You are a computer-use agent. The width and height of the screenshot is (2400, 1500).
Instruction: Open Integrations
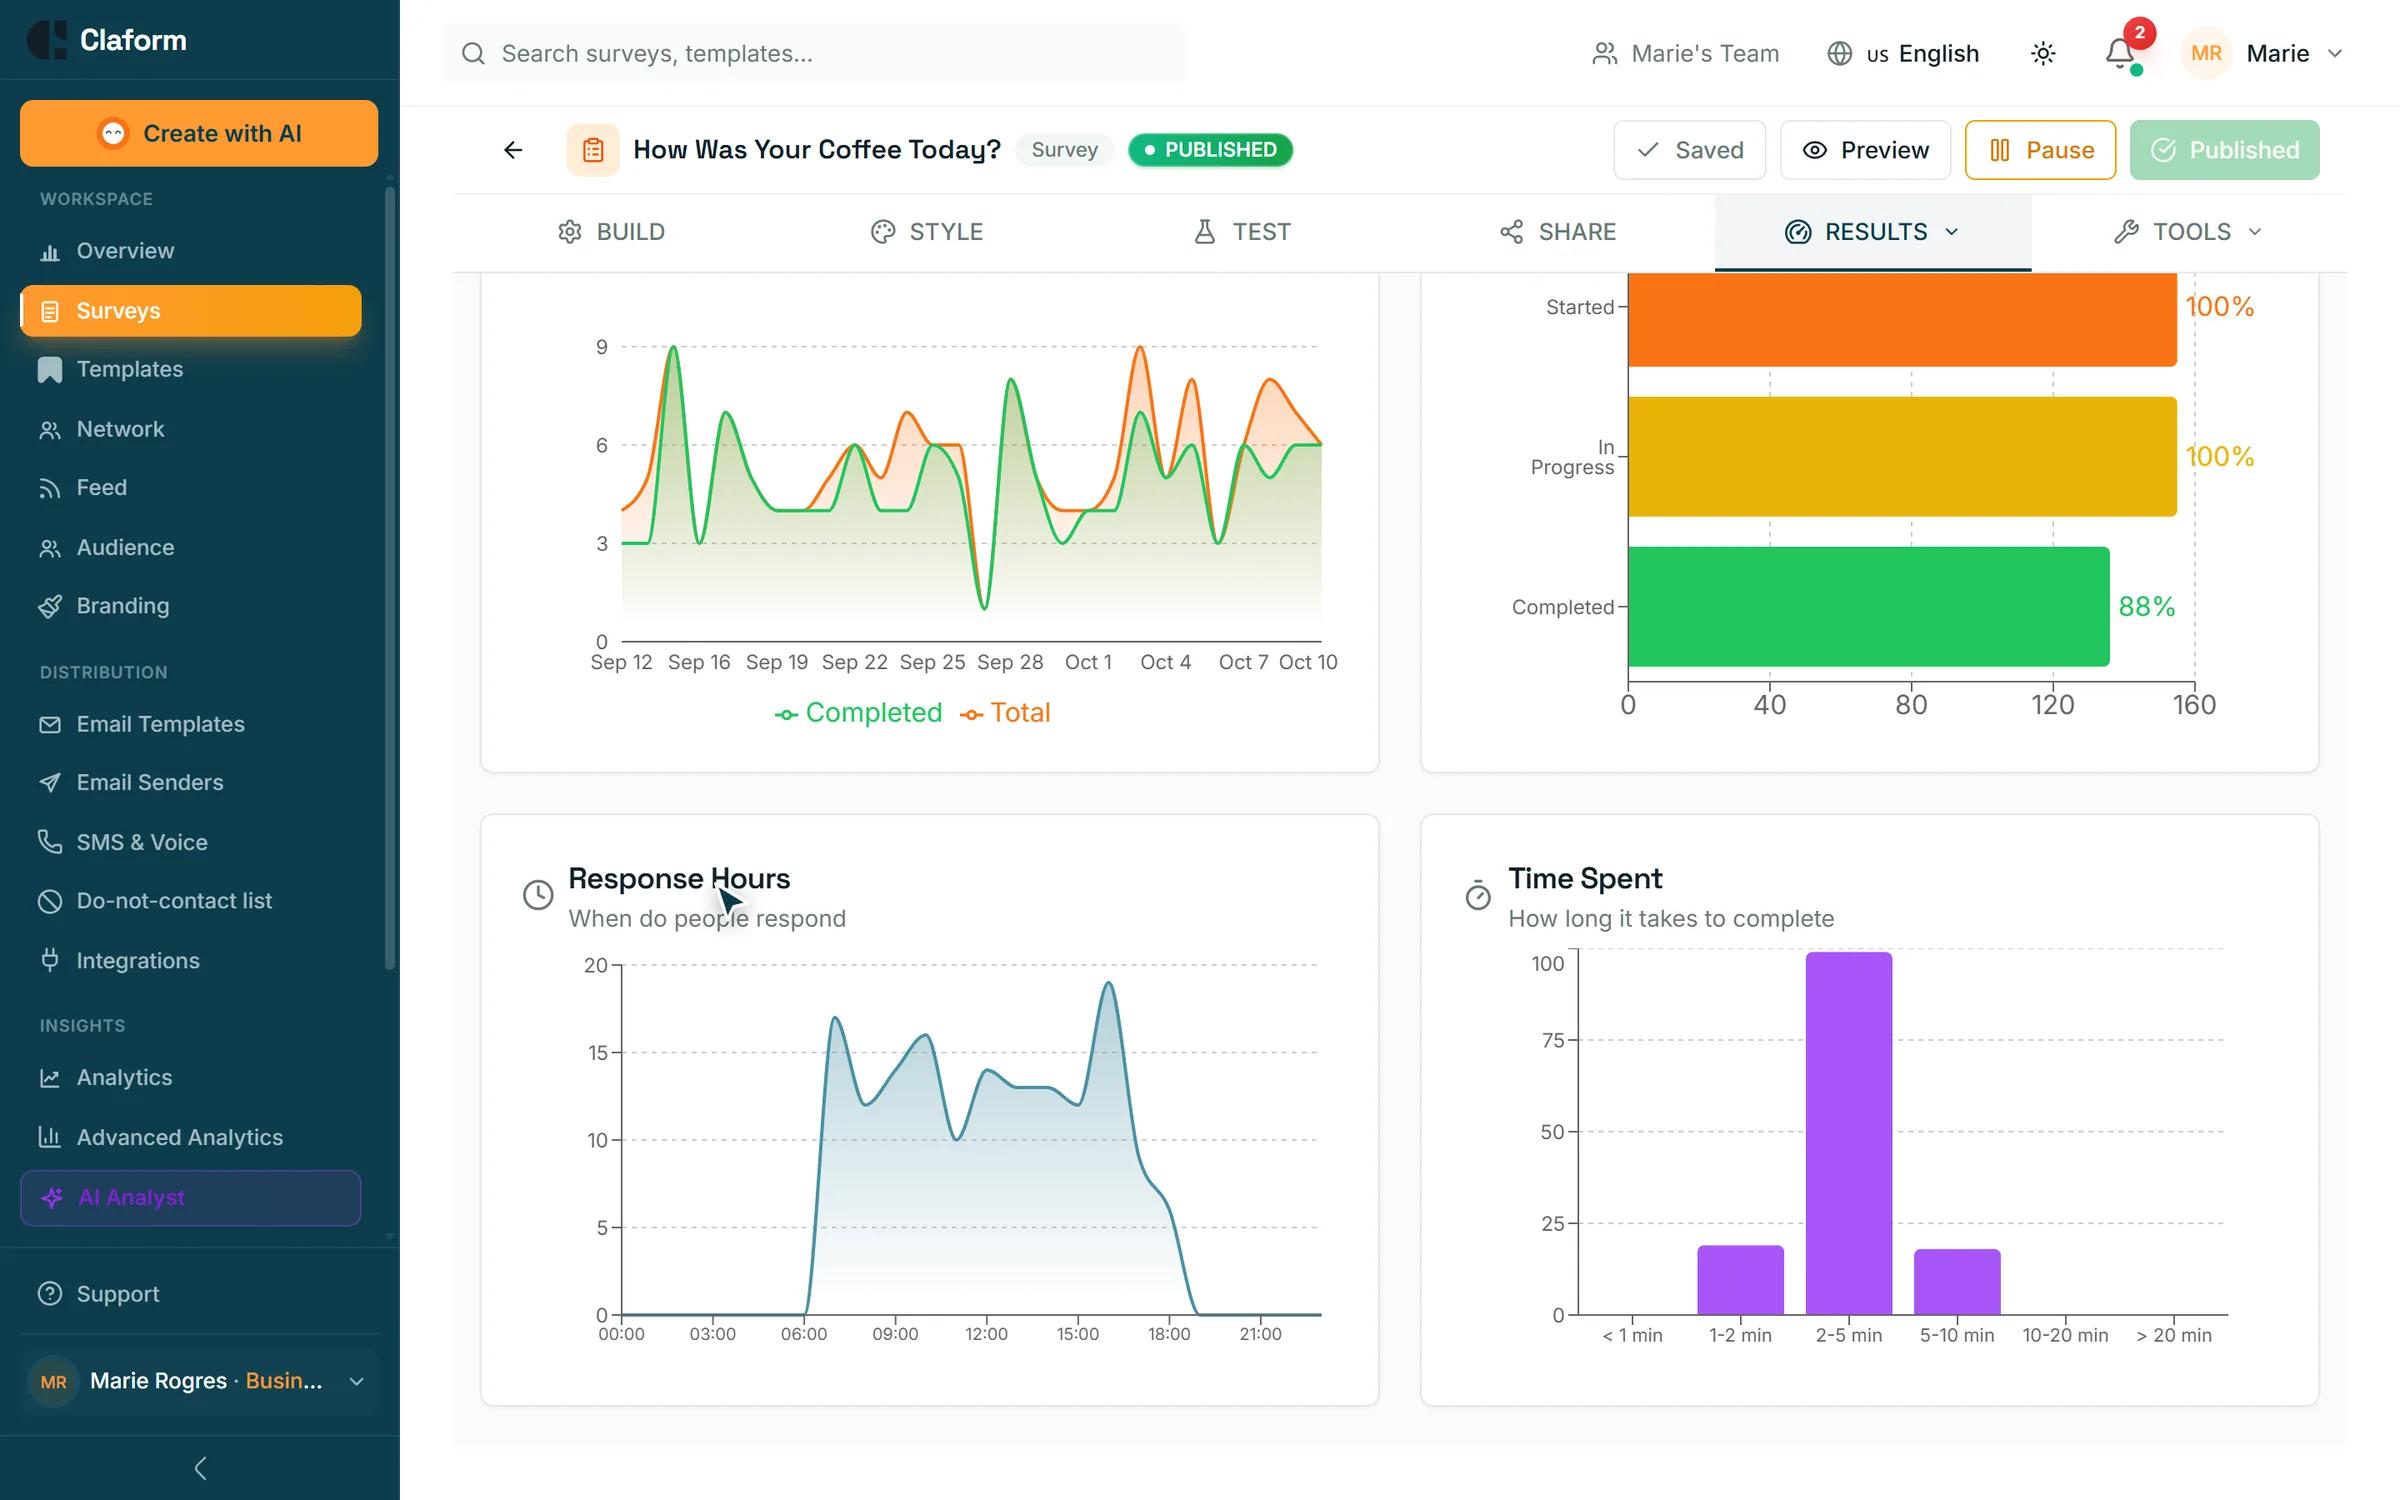pyautogui.click(x=190, y=960)
